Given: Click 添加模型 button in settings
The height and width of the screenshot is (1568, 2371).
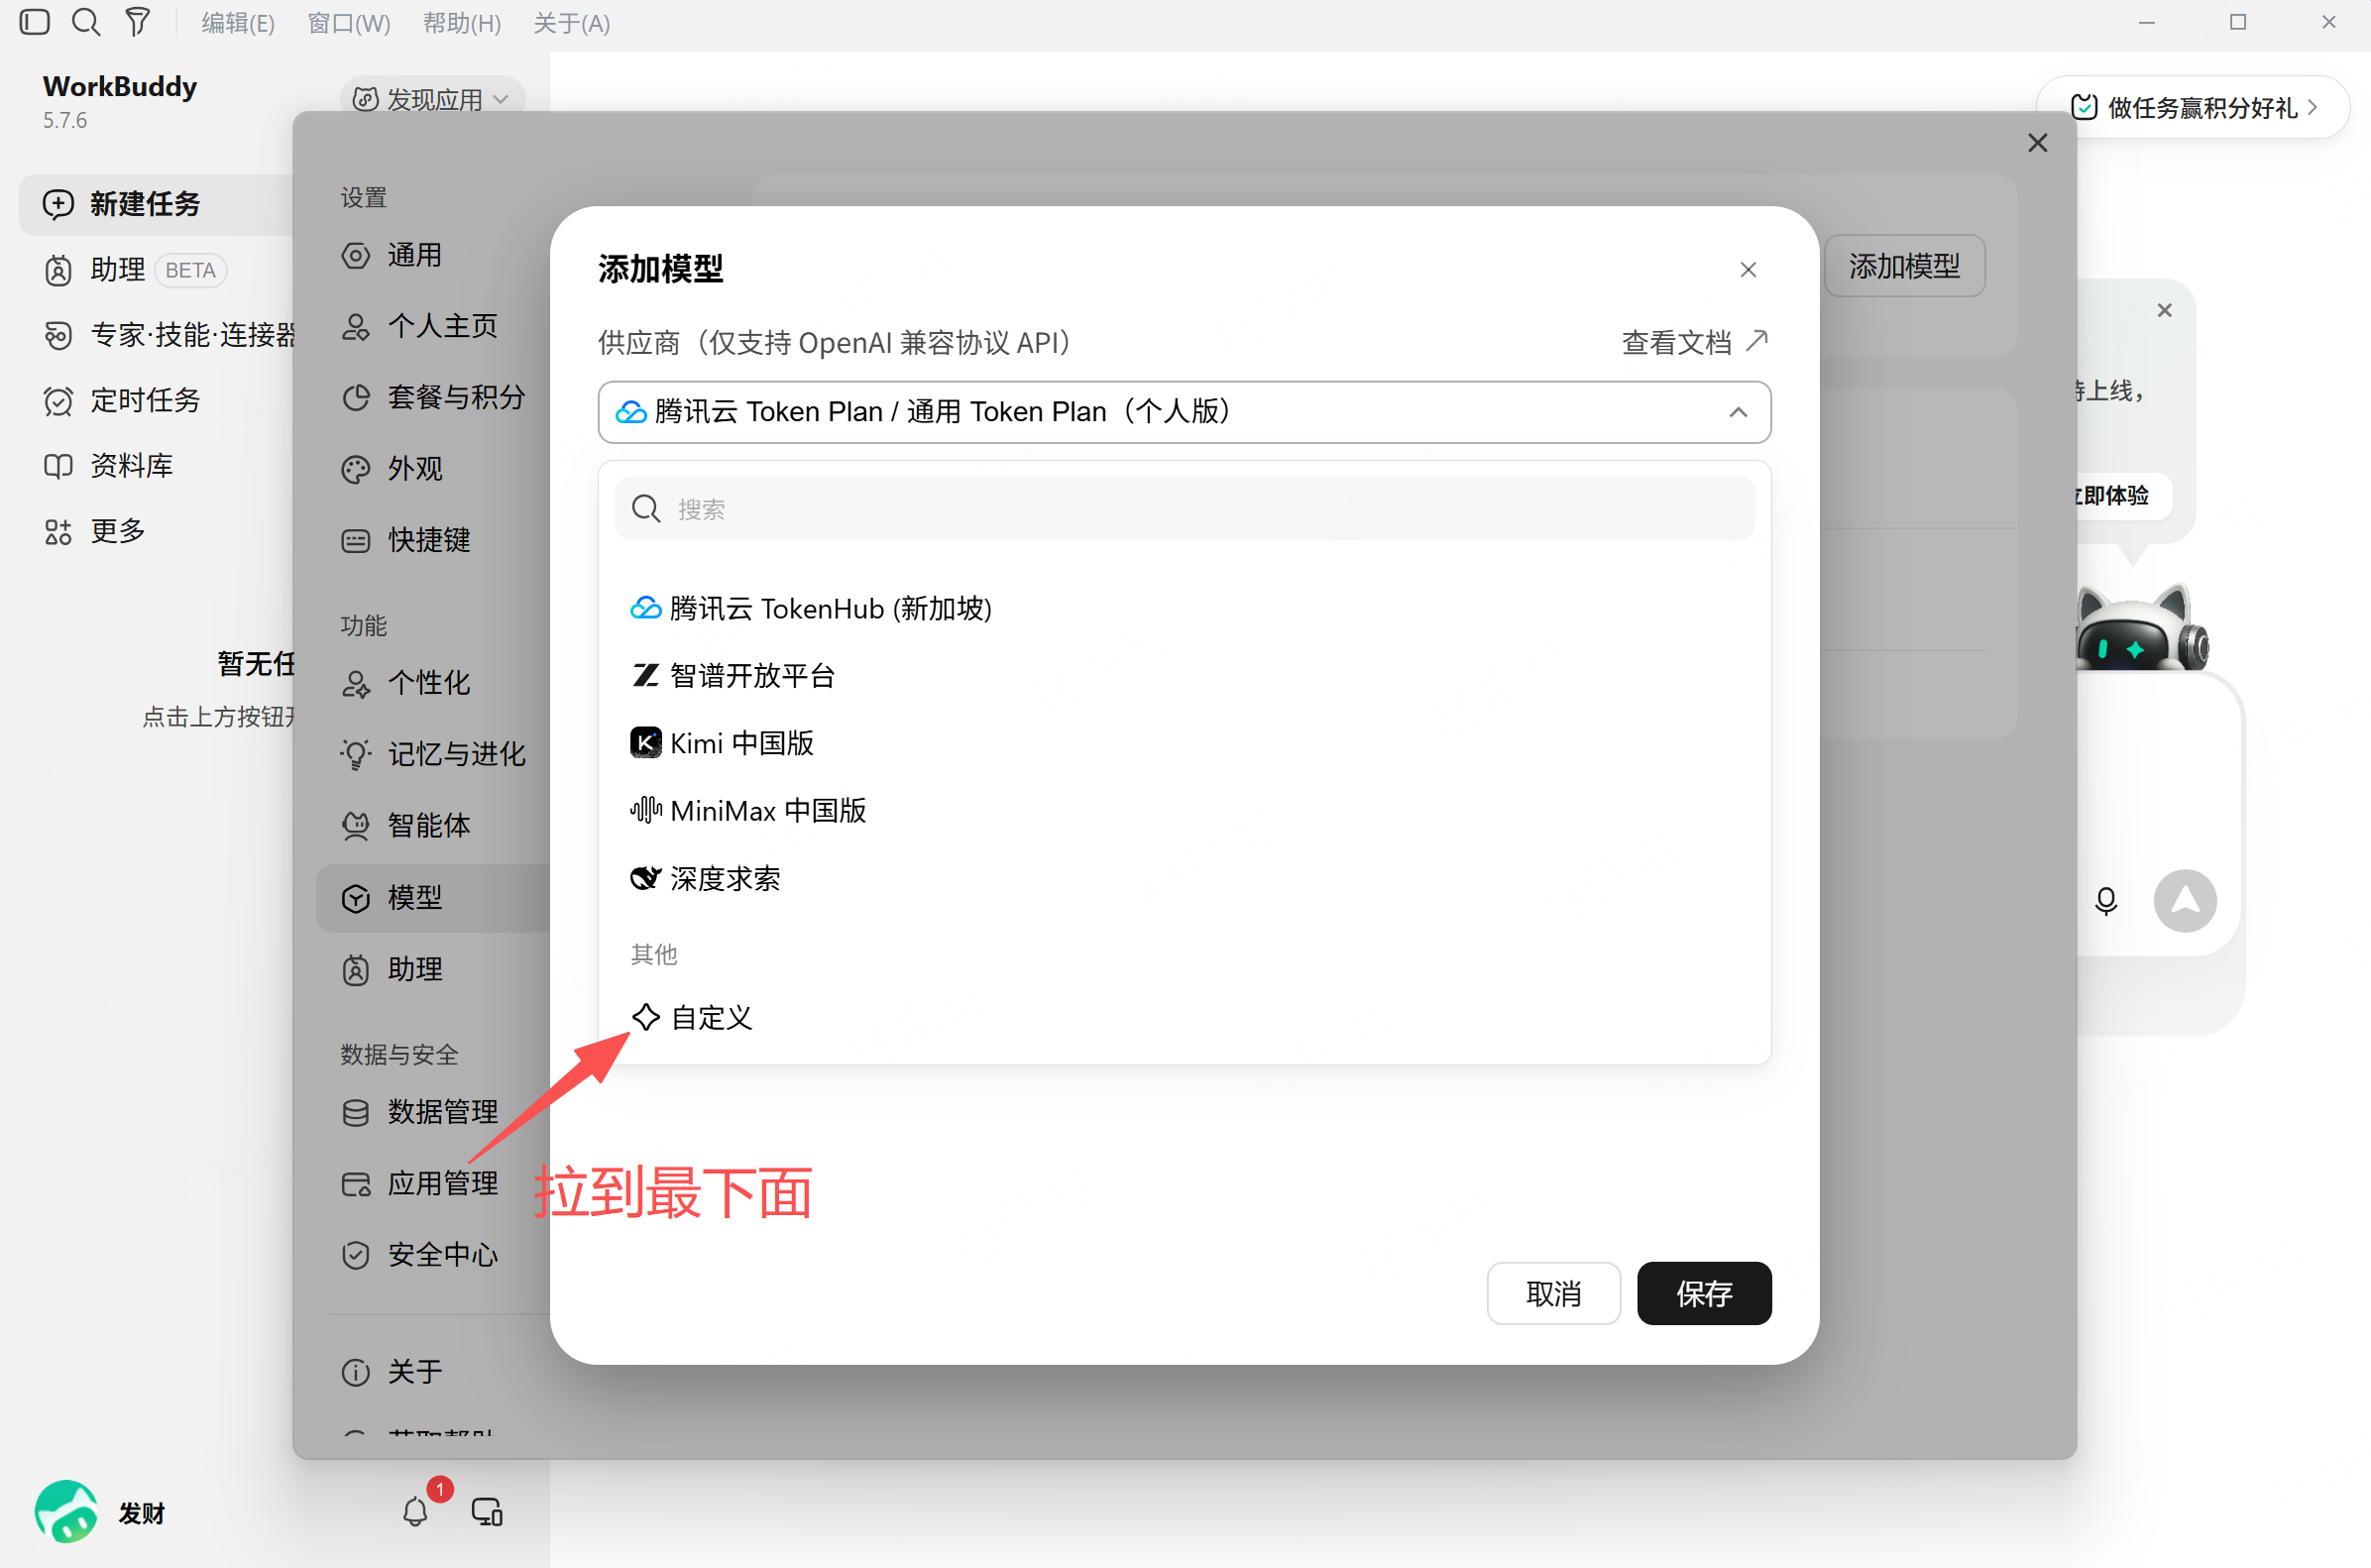Looking at the screenshot, I should (x=1904, y=266).
